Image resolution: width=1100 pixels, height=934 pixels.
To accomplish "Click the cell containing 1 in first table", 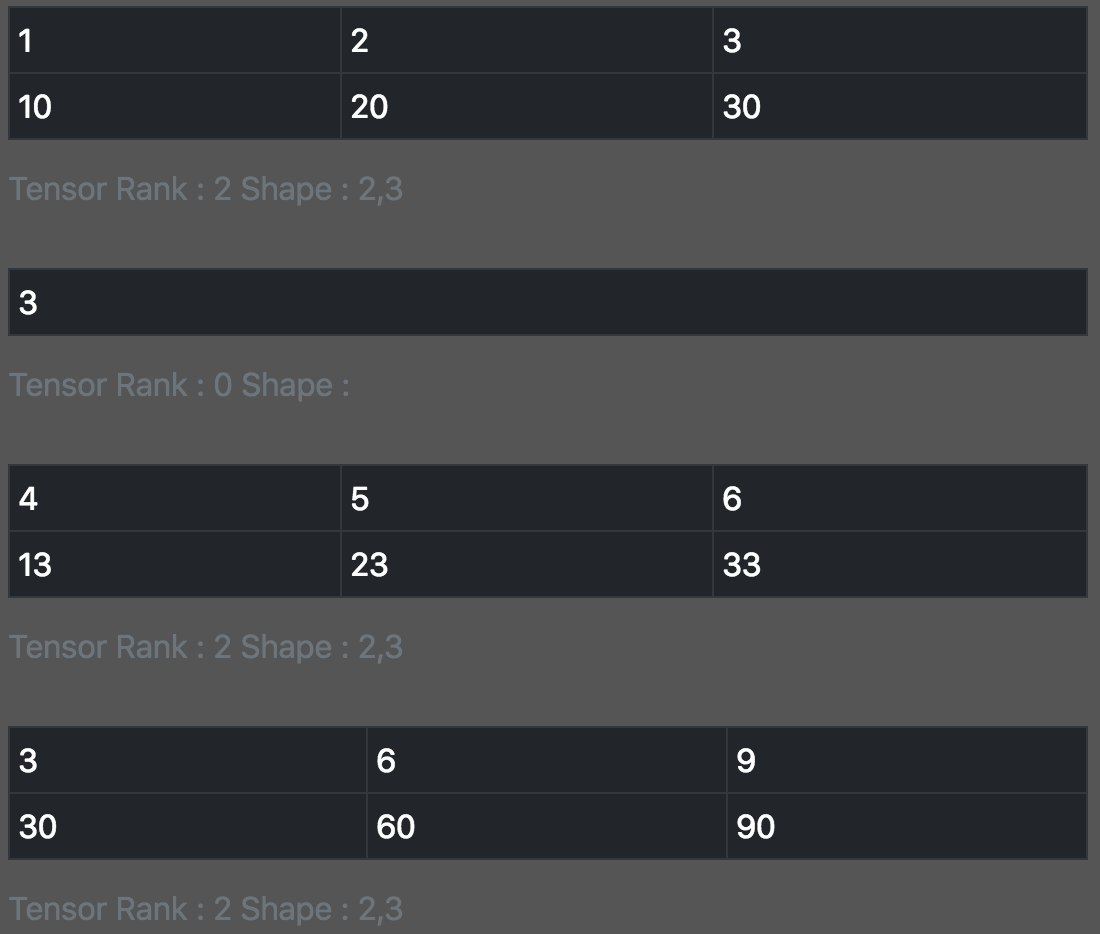I will pyautogui.click(x=175, y=41).
